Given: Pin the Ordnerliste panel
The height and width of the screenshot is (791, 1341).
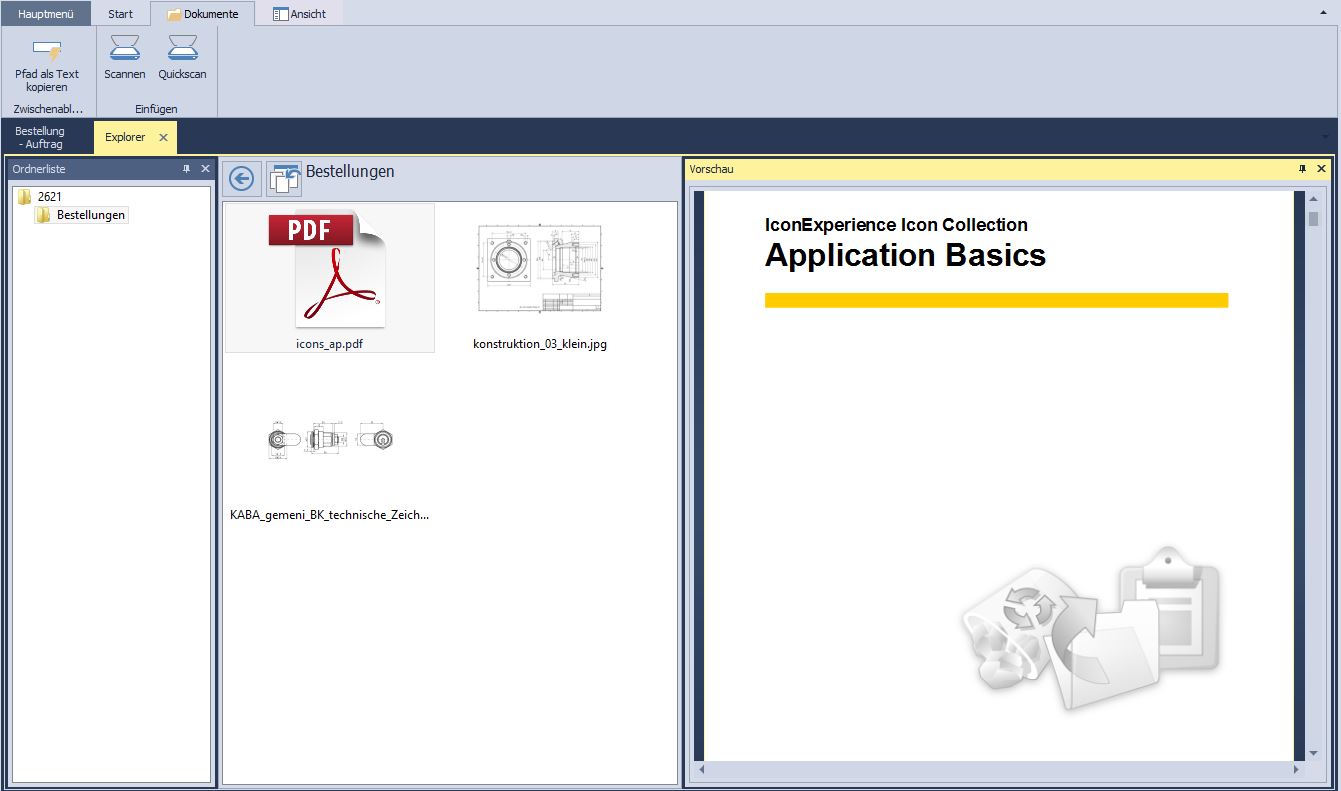Looking at the screenshot, I should (x=186, y=169).
